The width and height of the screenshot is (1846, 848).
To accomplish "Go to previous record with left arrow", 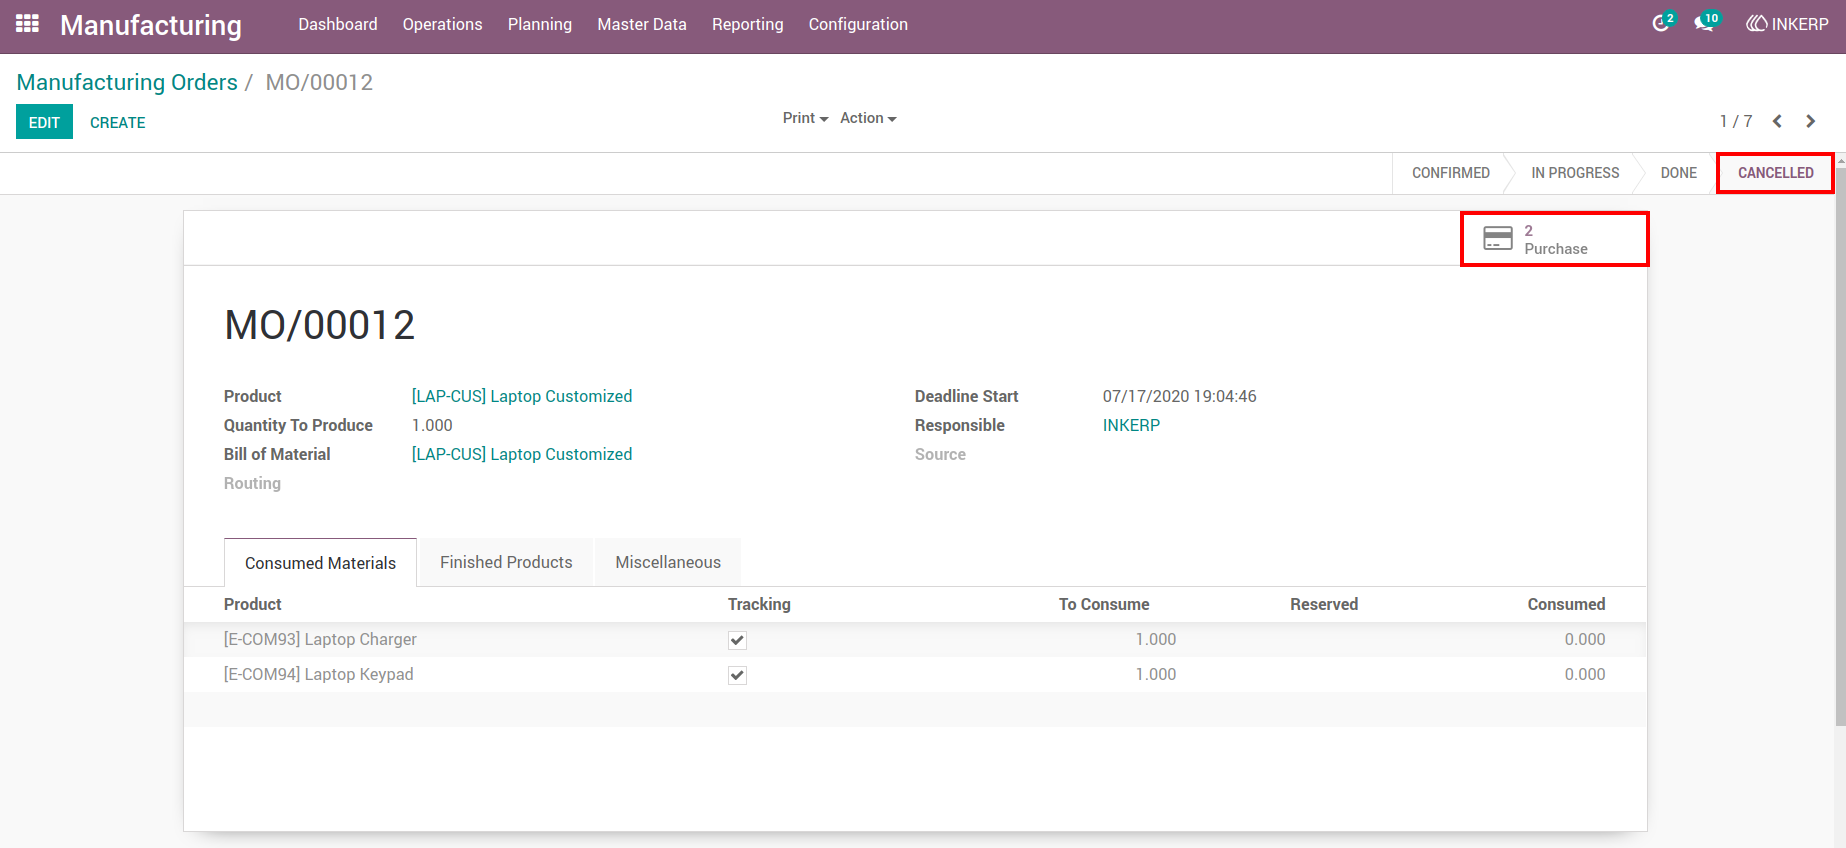I will [x=1777, y=121].
